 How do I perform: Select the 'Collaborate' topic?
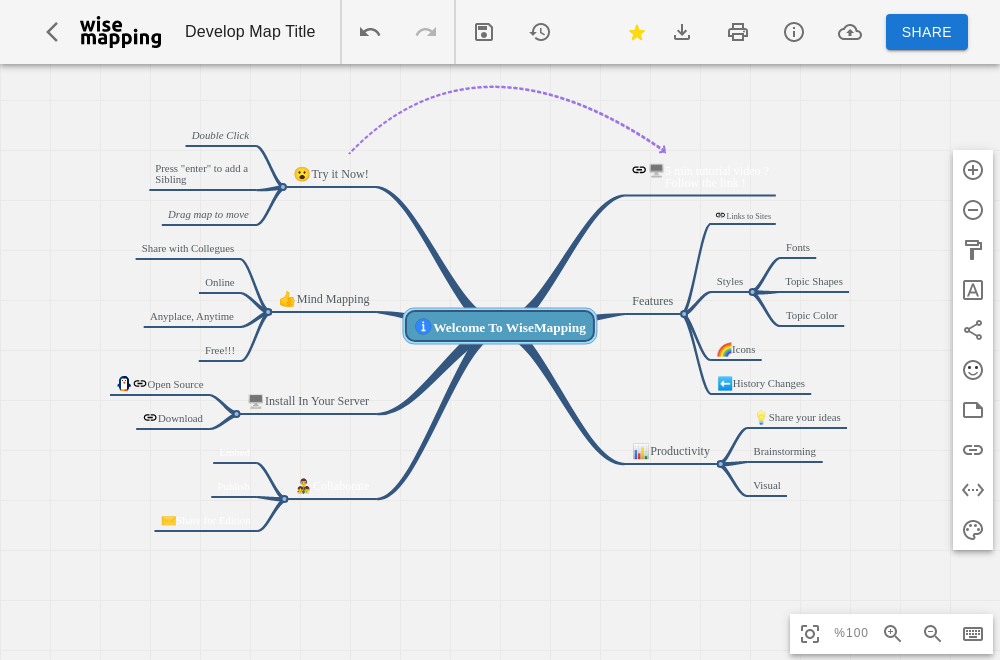(x=333, y=486)
